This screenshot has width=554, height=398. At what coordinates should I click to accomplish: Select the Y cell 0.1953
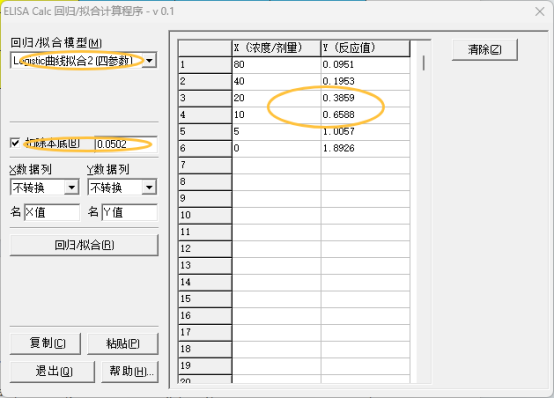click(x=365, y=82)
